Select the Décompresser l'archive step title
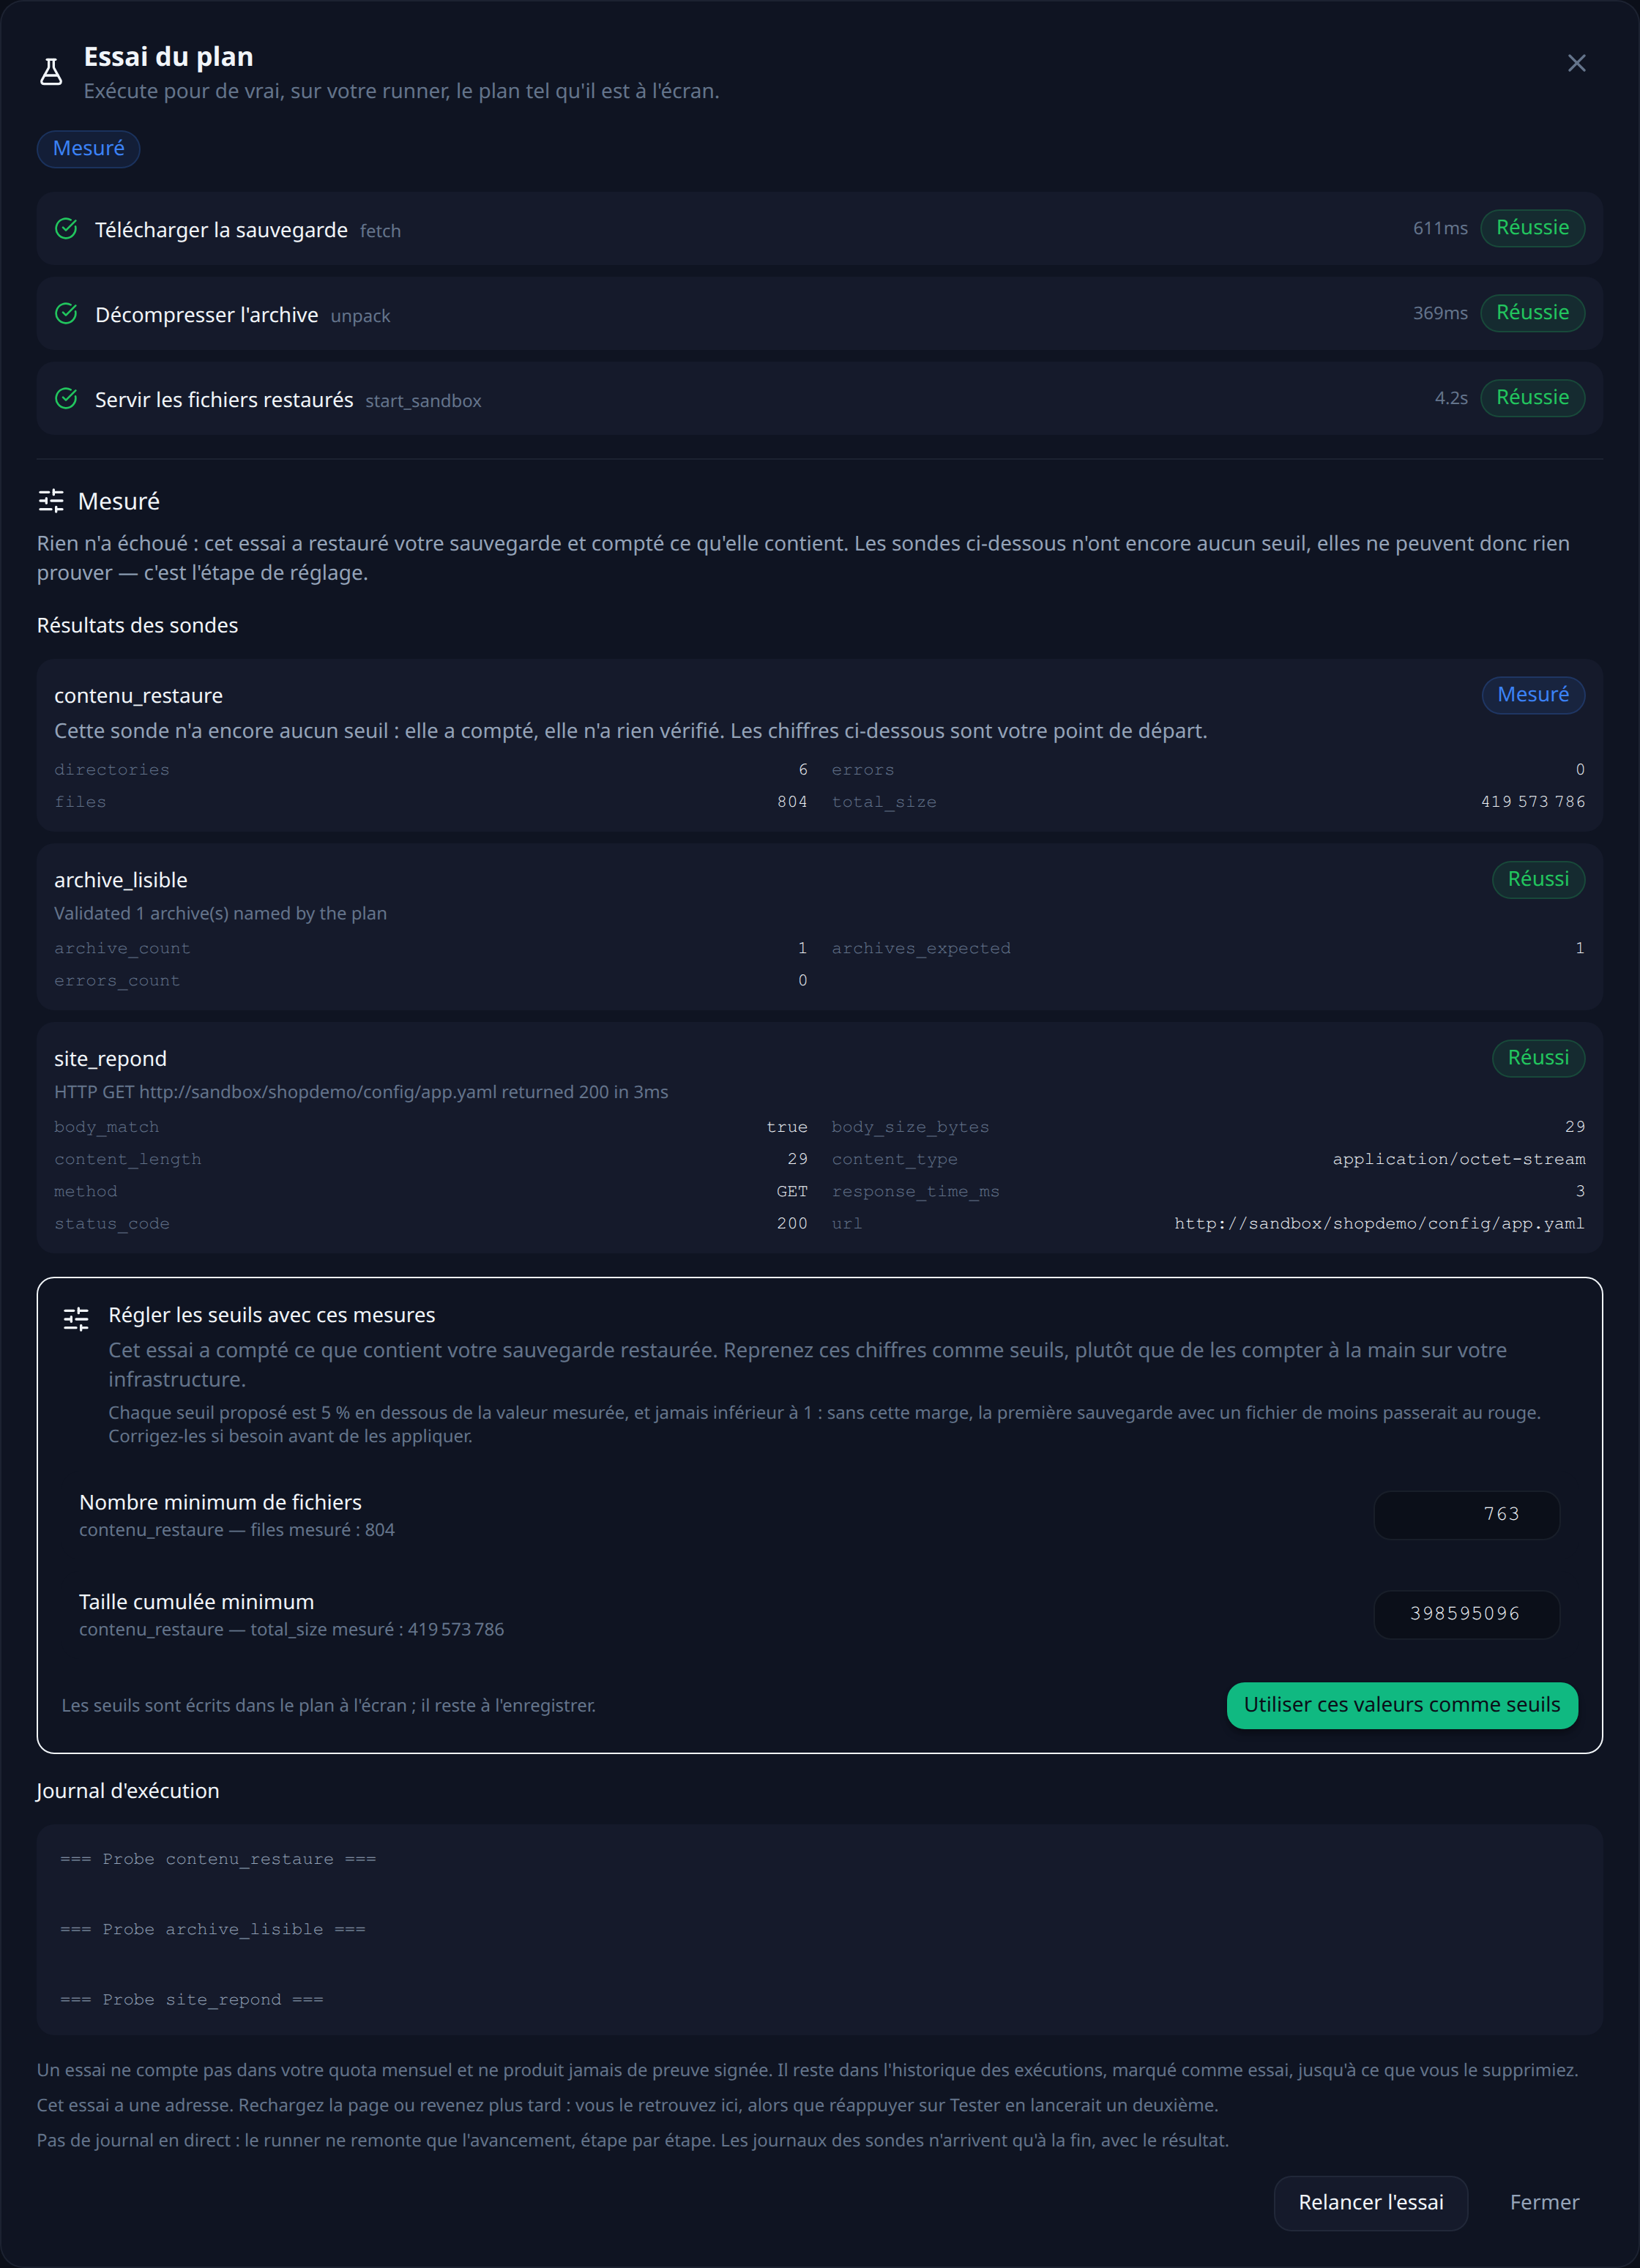The width and height of the screenshot is (1640, 2268). click(x=207, y=315)
